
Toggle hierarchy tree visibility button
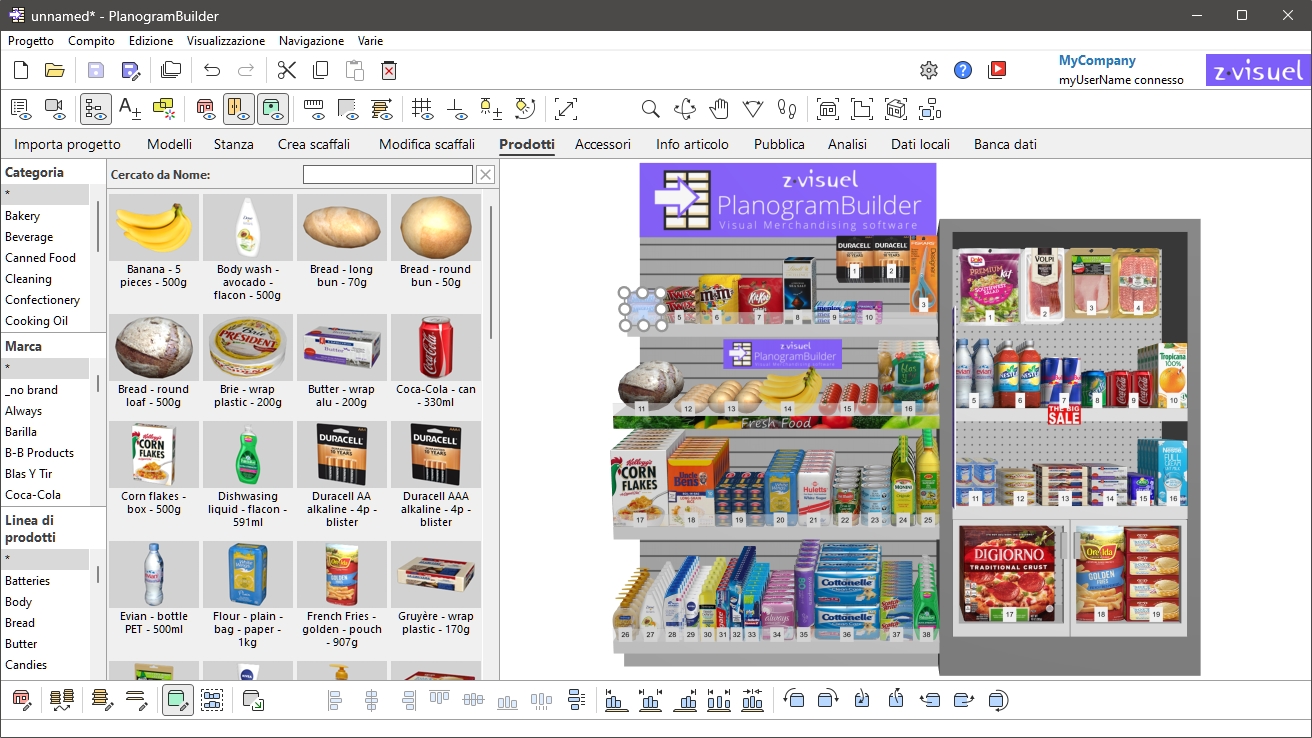96,109
